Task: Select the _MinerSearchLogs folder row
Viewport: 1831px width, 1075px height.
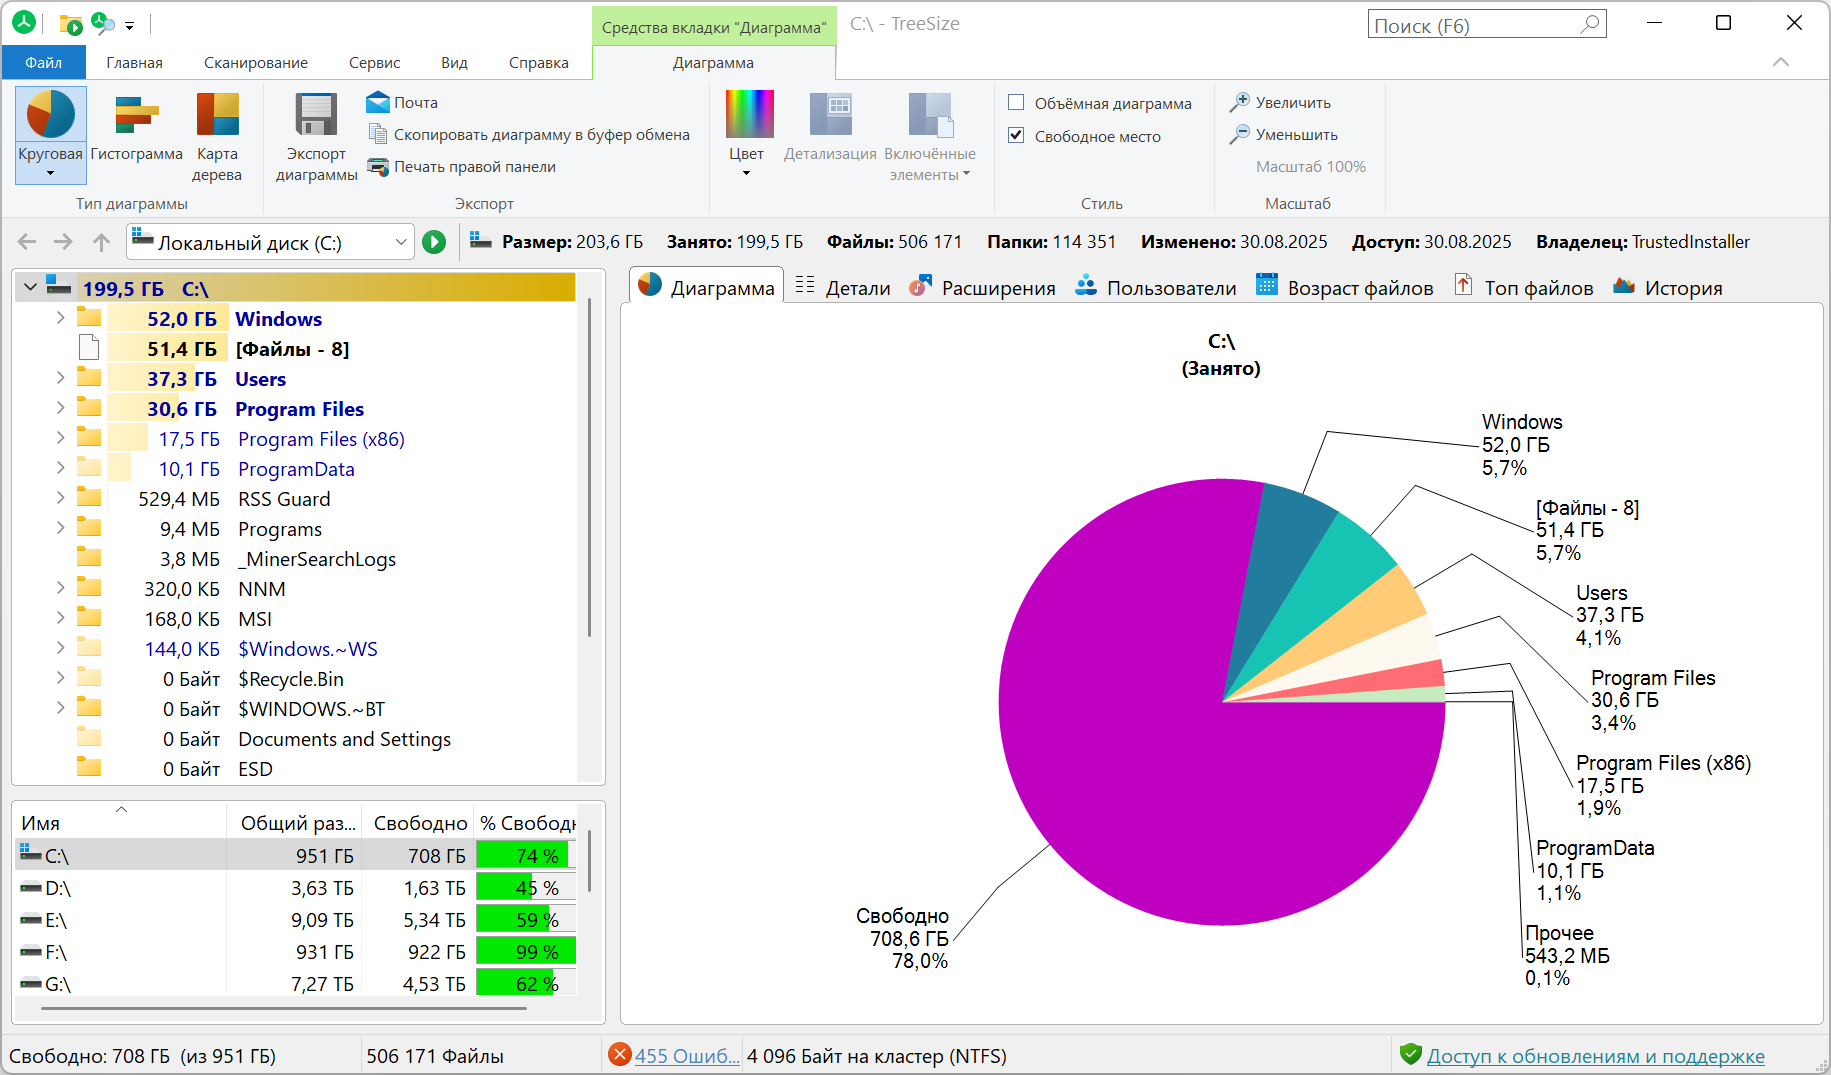Action: coord(296,558)
